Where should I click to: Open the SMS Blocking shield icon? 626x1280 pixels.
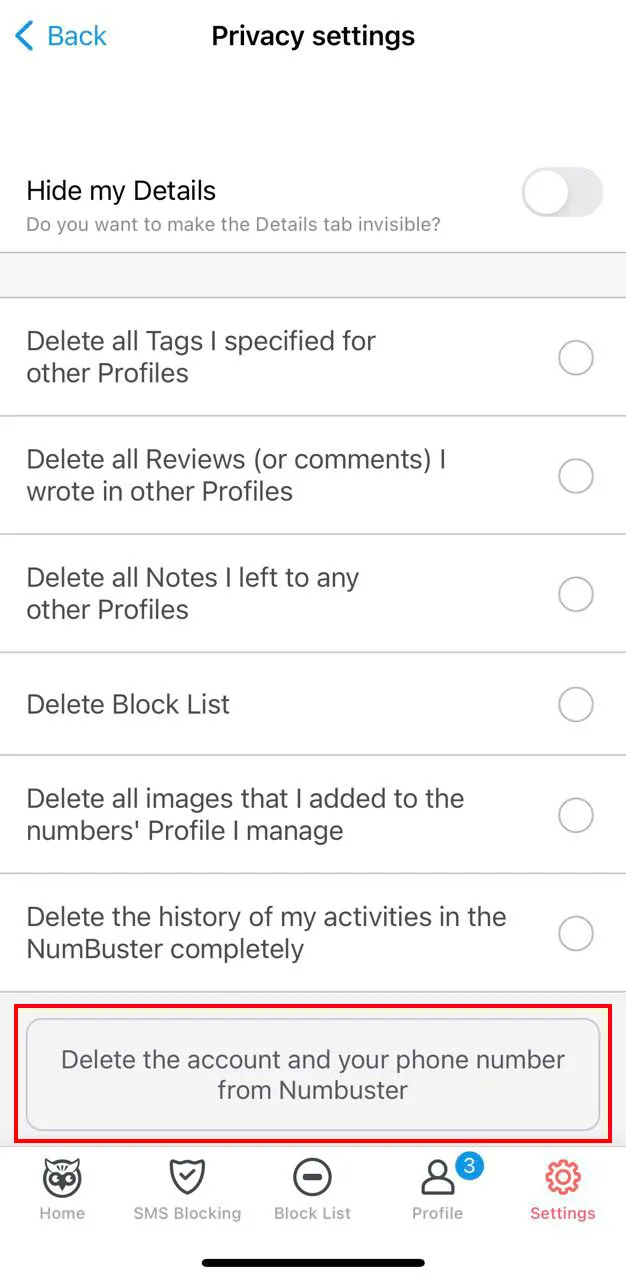[x=187, y=1177]
